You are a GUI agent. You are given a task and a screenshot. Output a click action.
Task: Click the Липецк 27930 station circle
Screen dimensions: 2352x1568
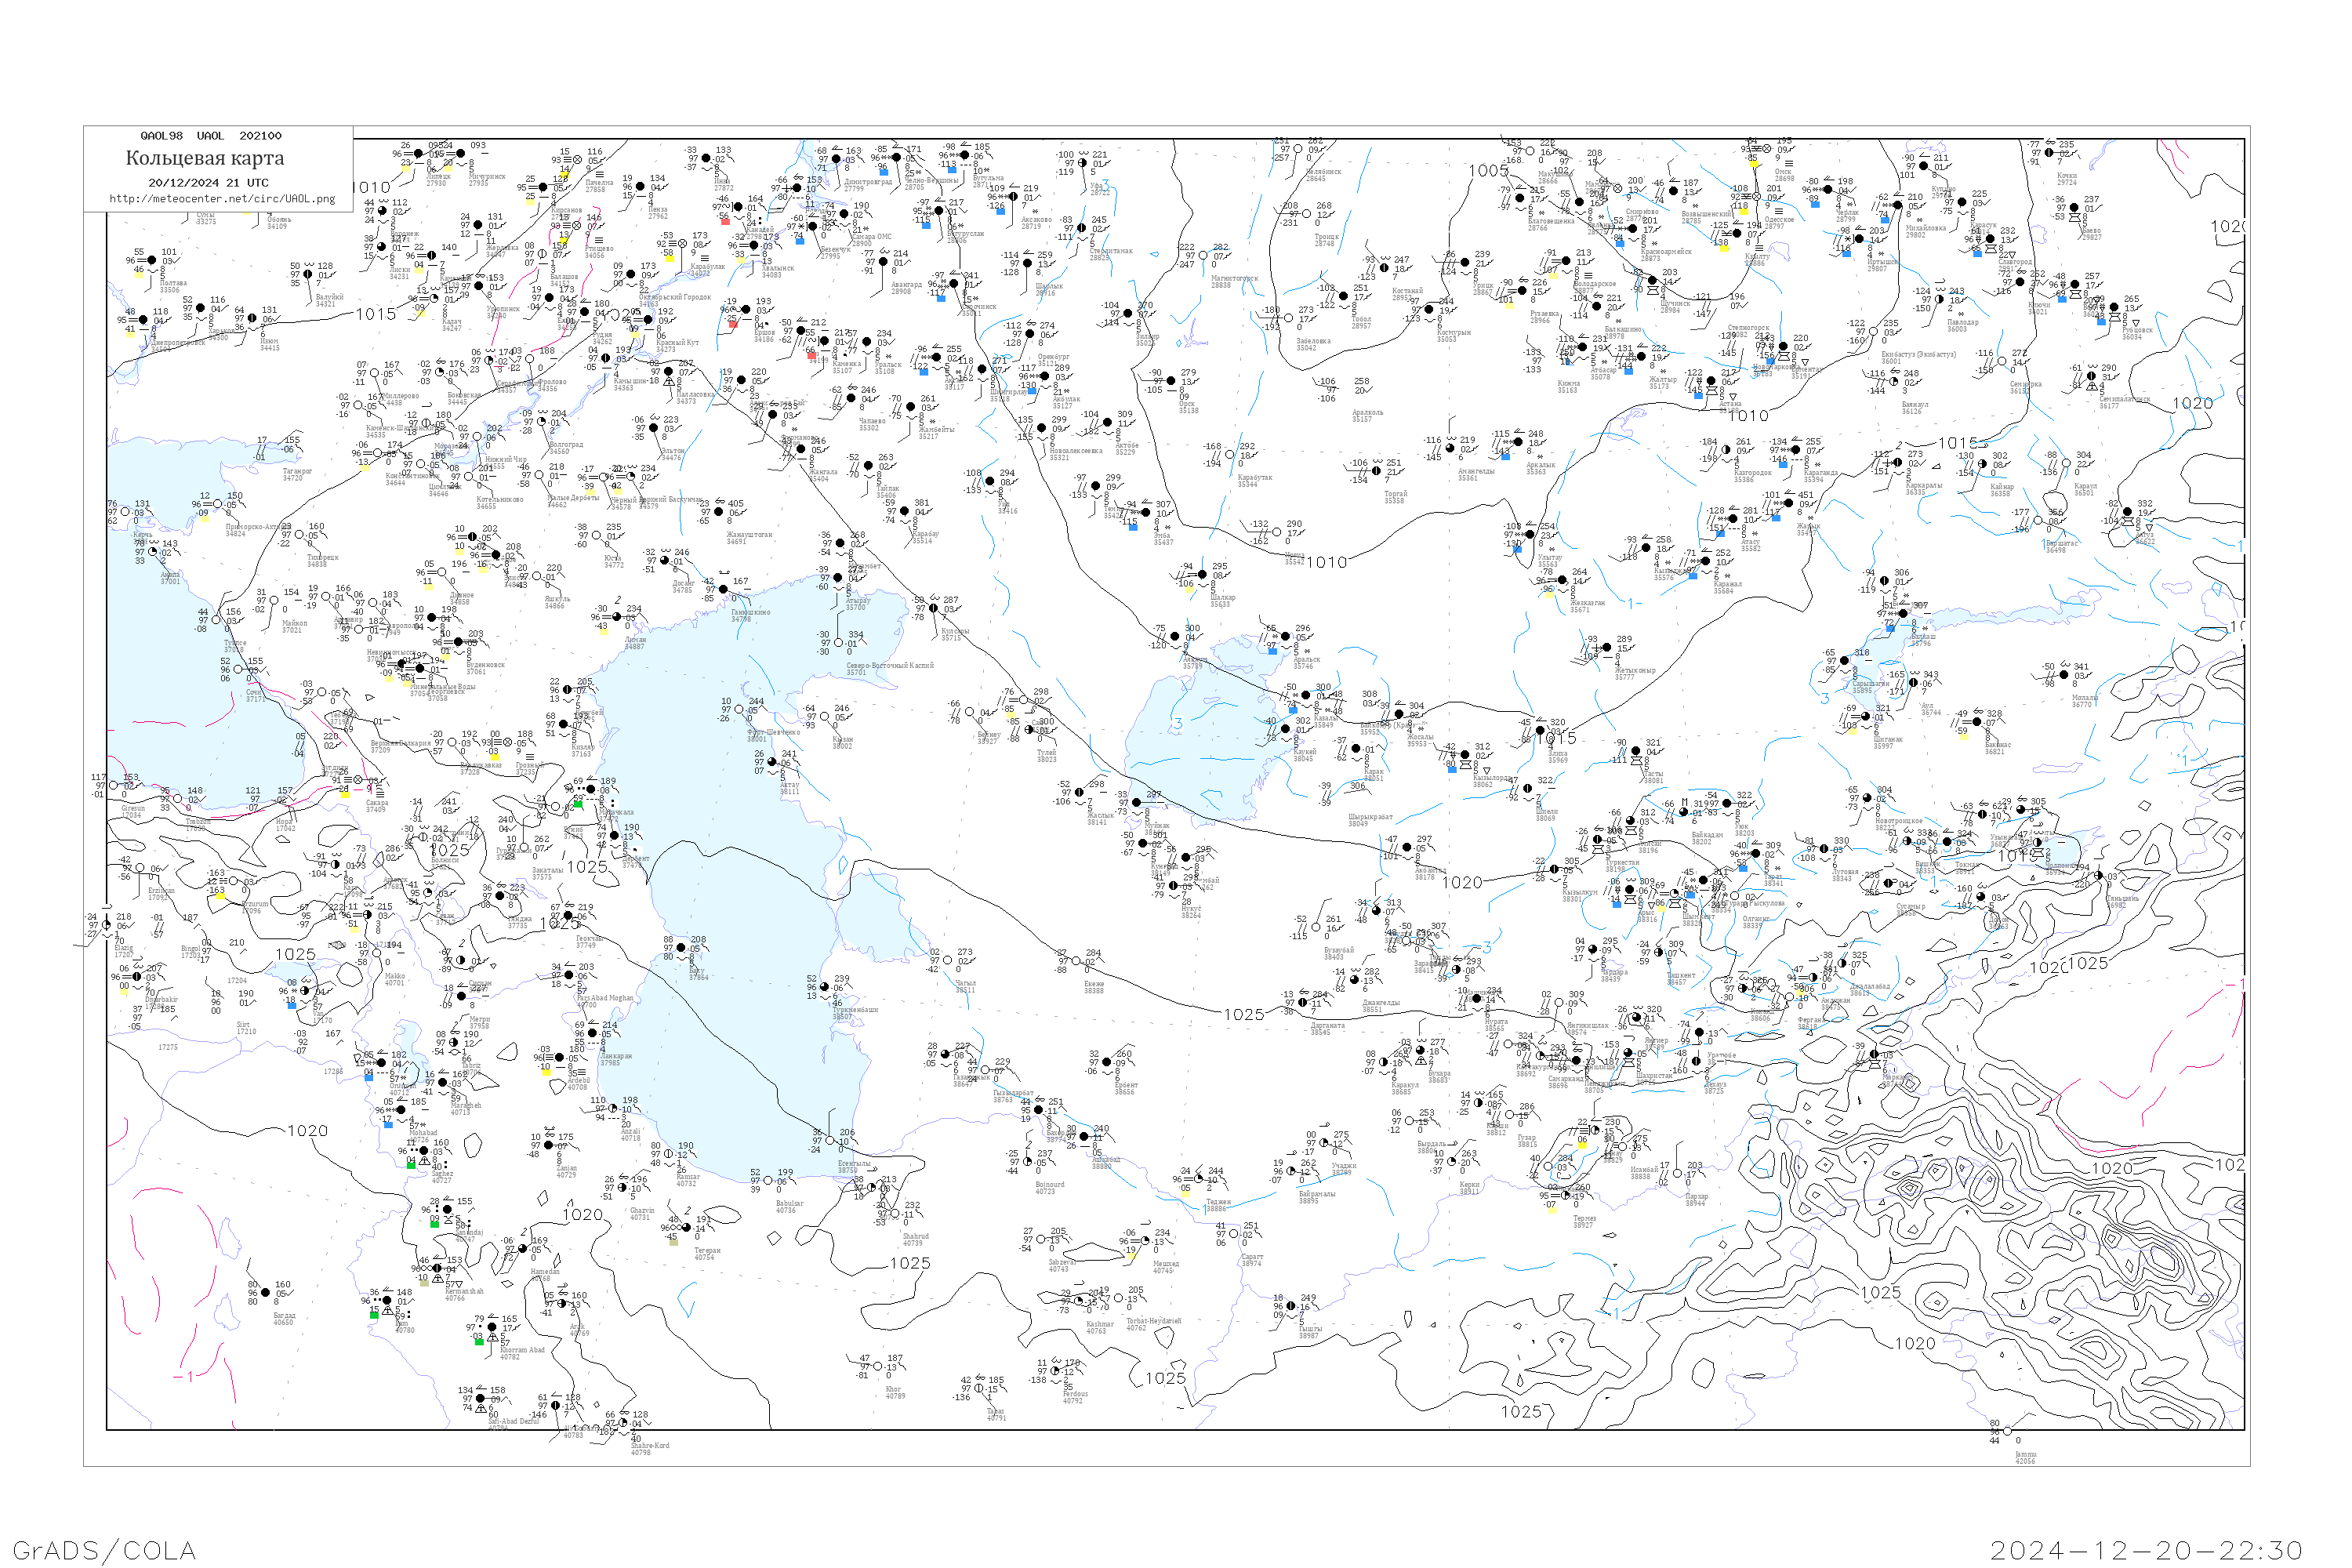[x=418, y=154]
